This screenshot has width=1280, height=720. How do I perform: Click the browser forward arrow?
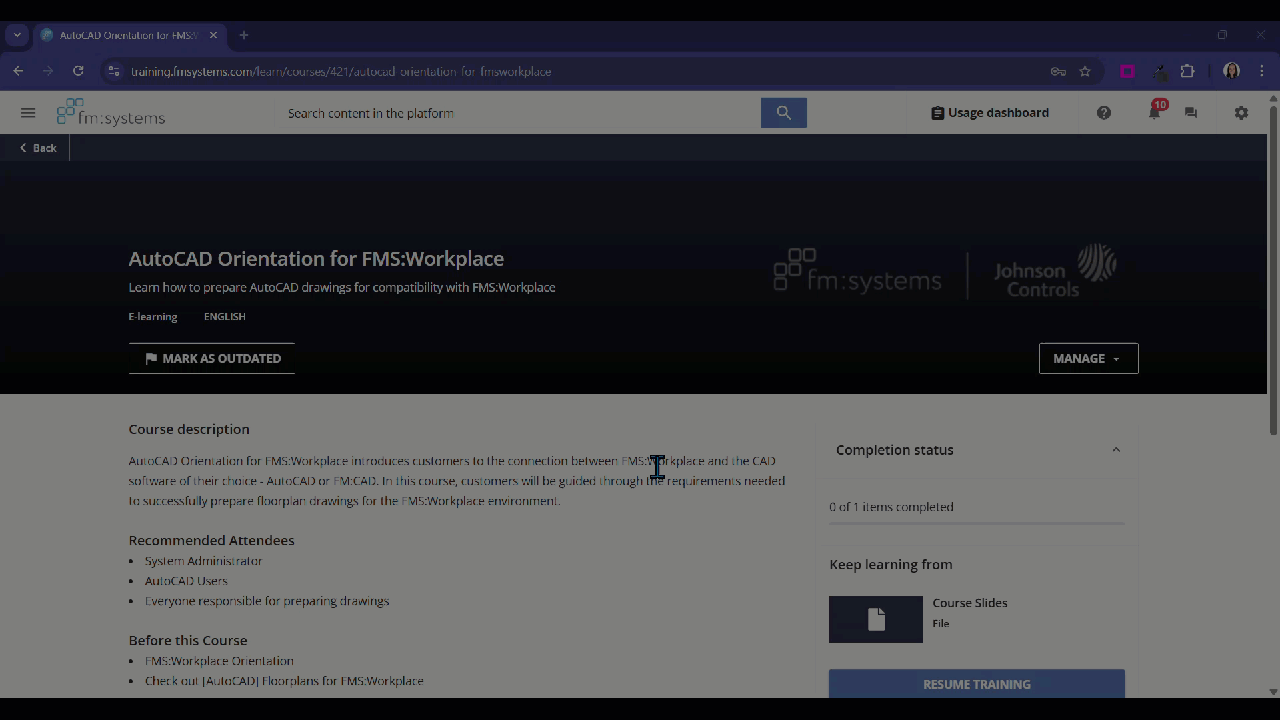pos(48,71)
